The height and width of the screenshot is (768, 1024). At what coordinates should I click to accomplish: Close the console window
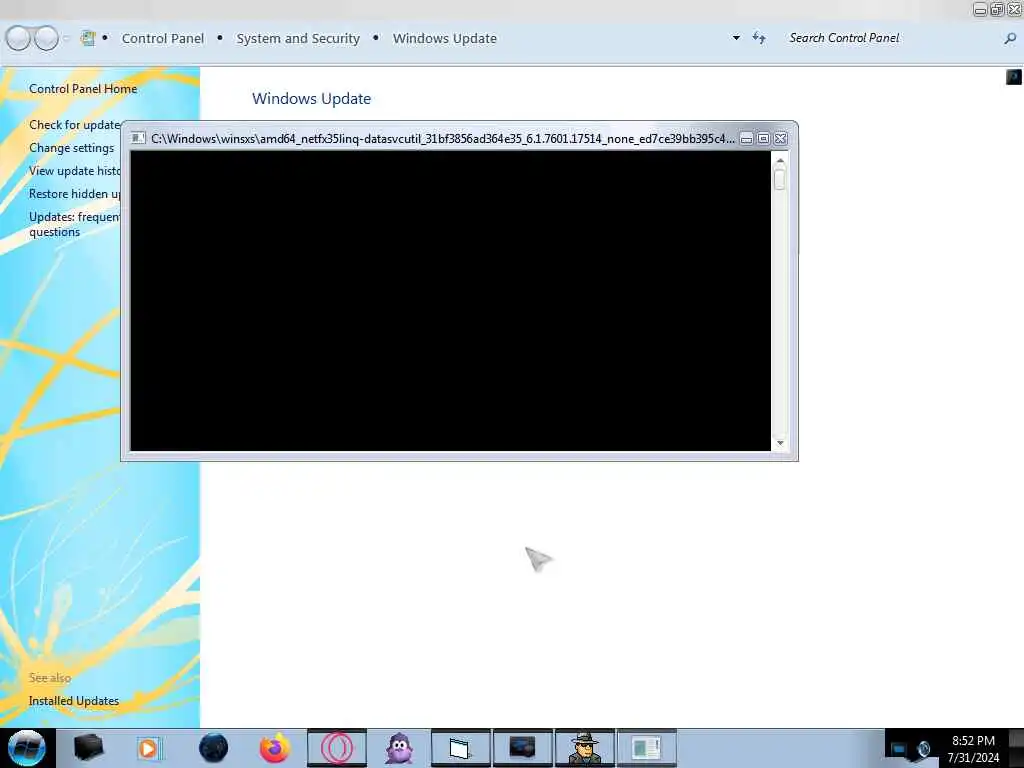click(780, 138)
